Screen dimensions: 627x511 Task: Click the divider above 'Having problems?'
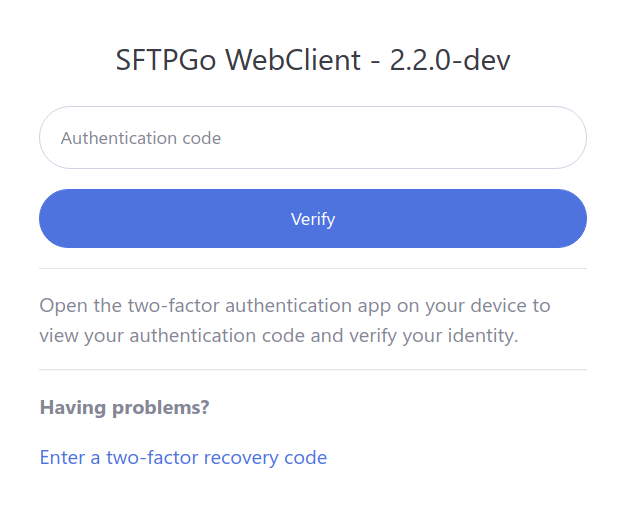pyautogui.click(x=312, y=369)
